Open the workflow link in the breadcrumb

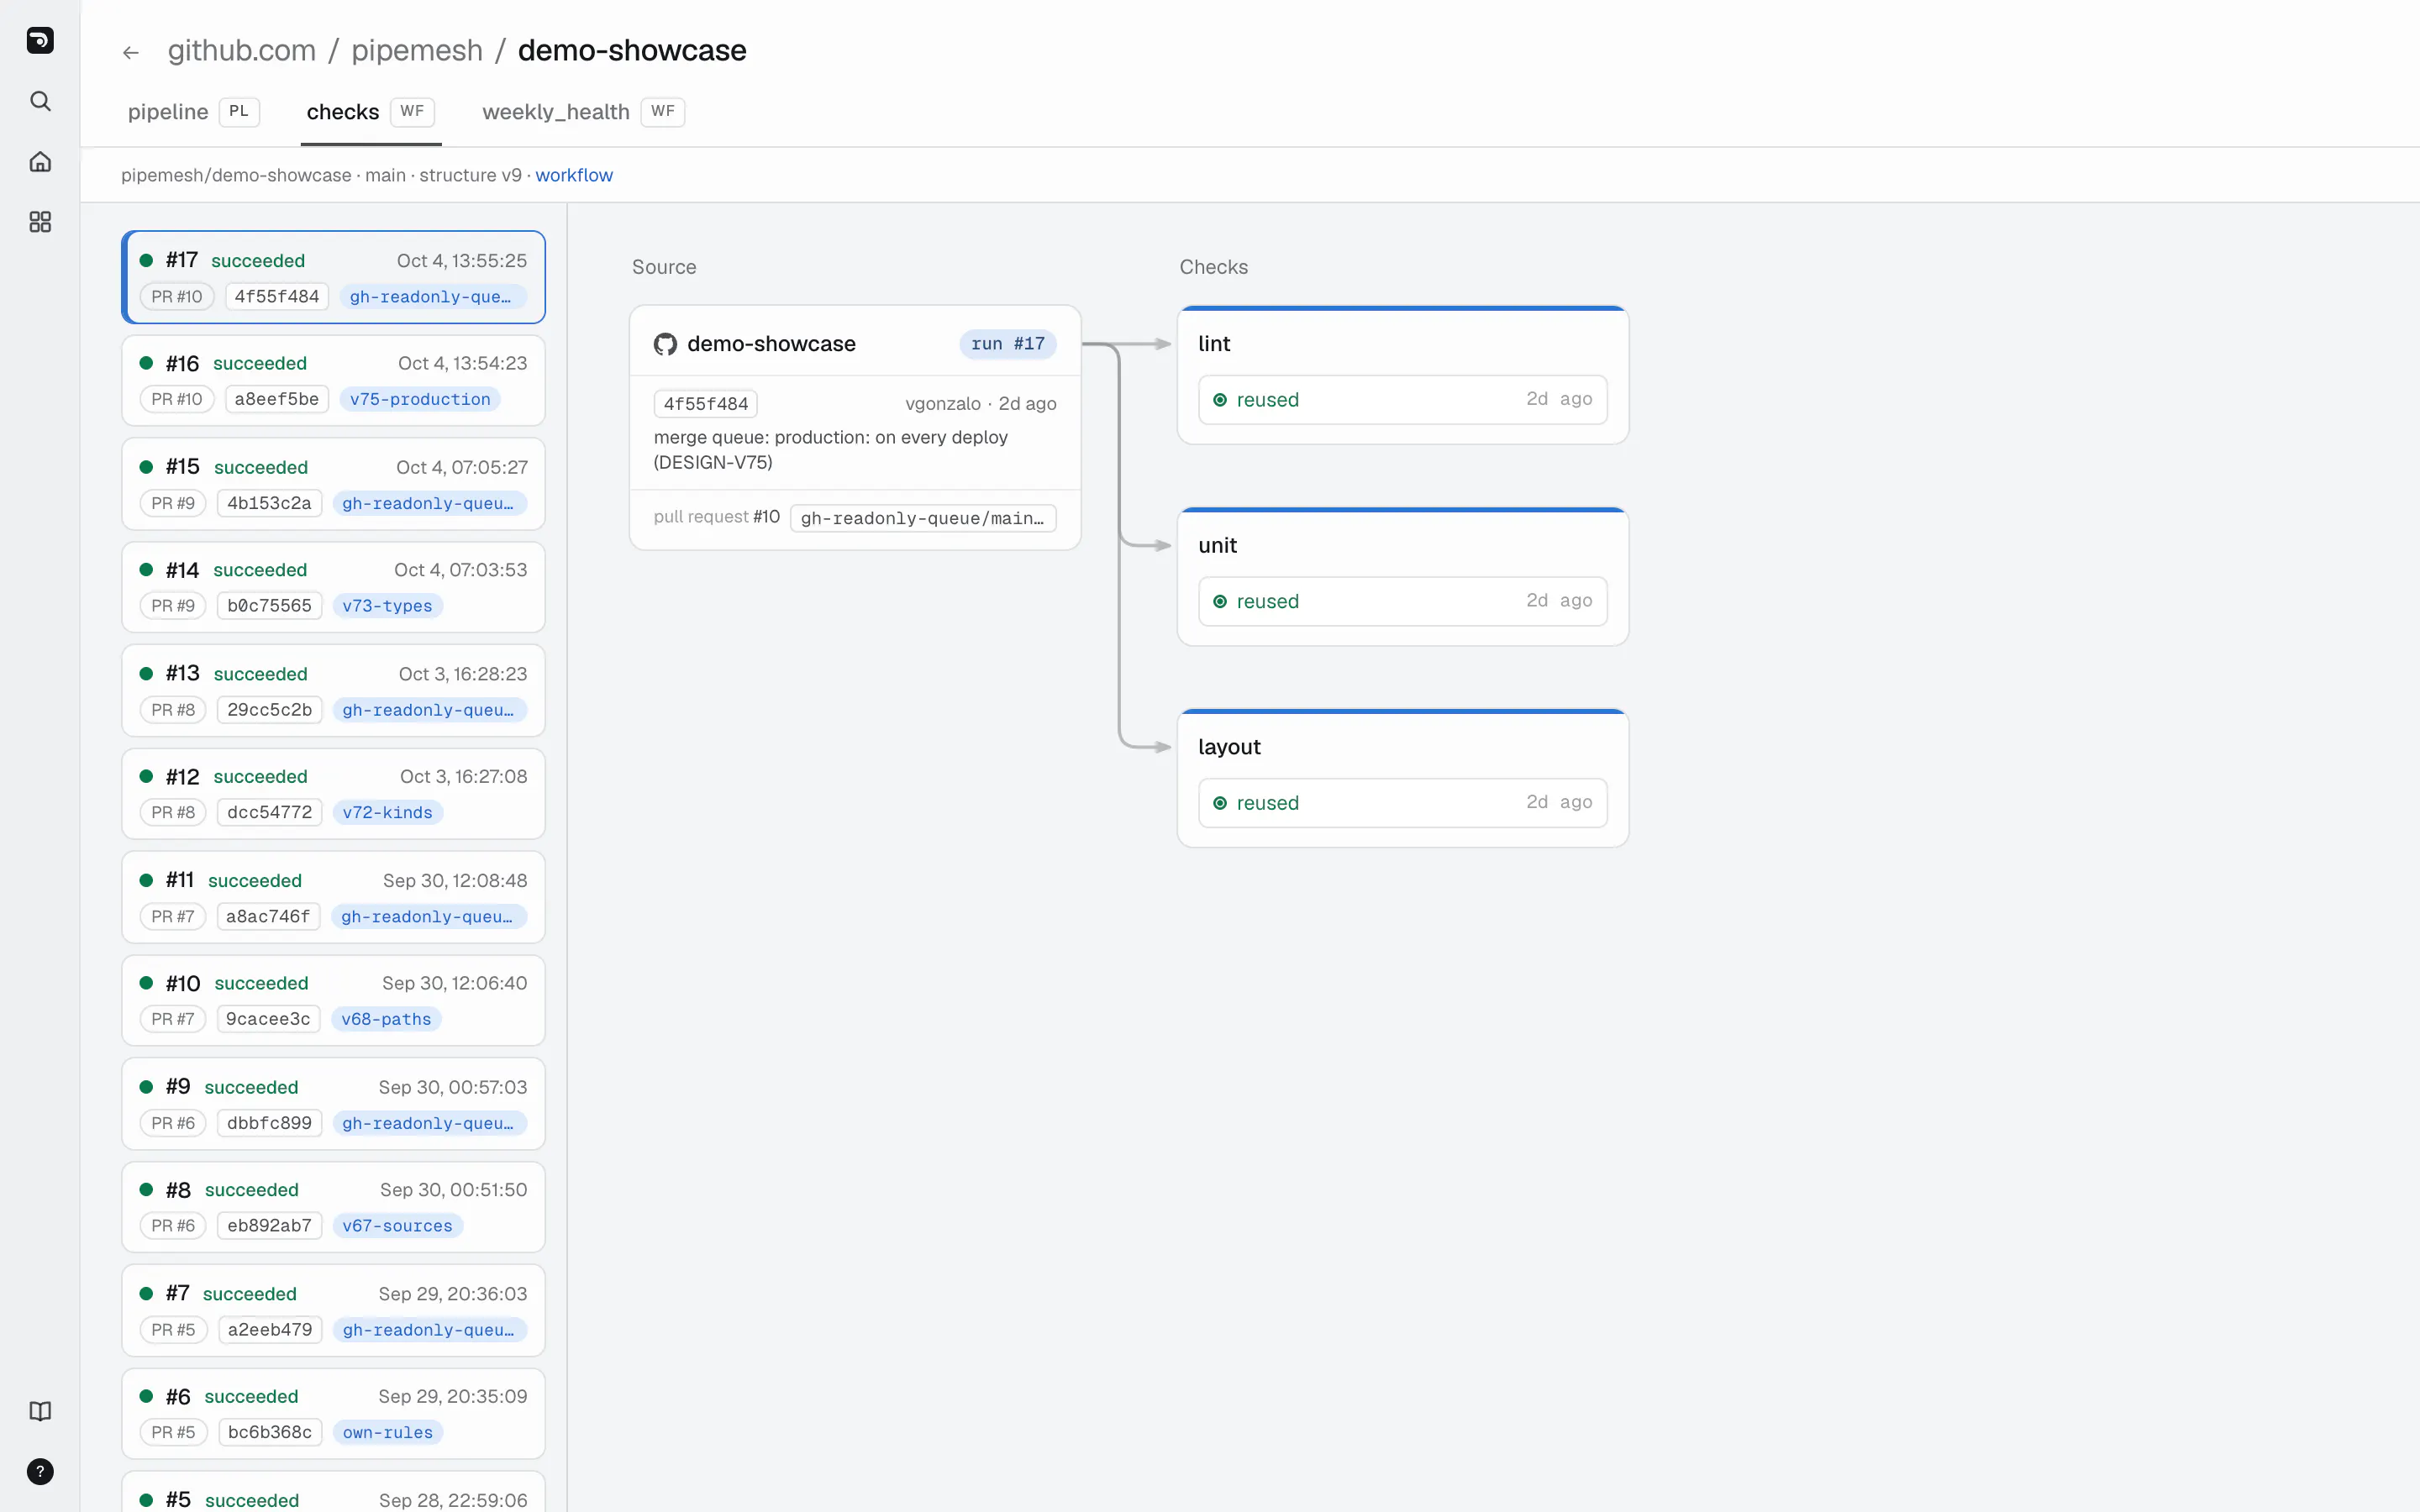tap(574, 175)
